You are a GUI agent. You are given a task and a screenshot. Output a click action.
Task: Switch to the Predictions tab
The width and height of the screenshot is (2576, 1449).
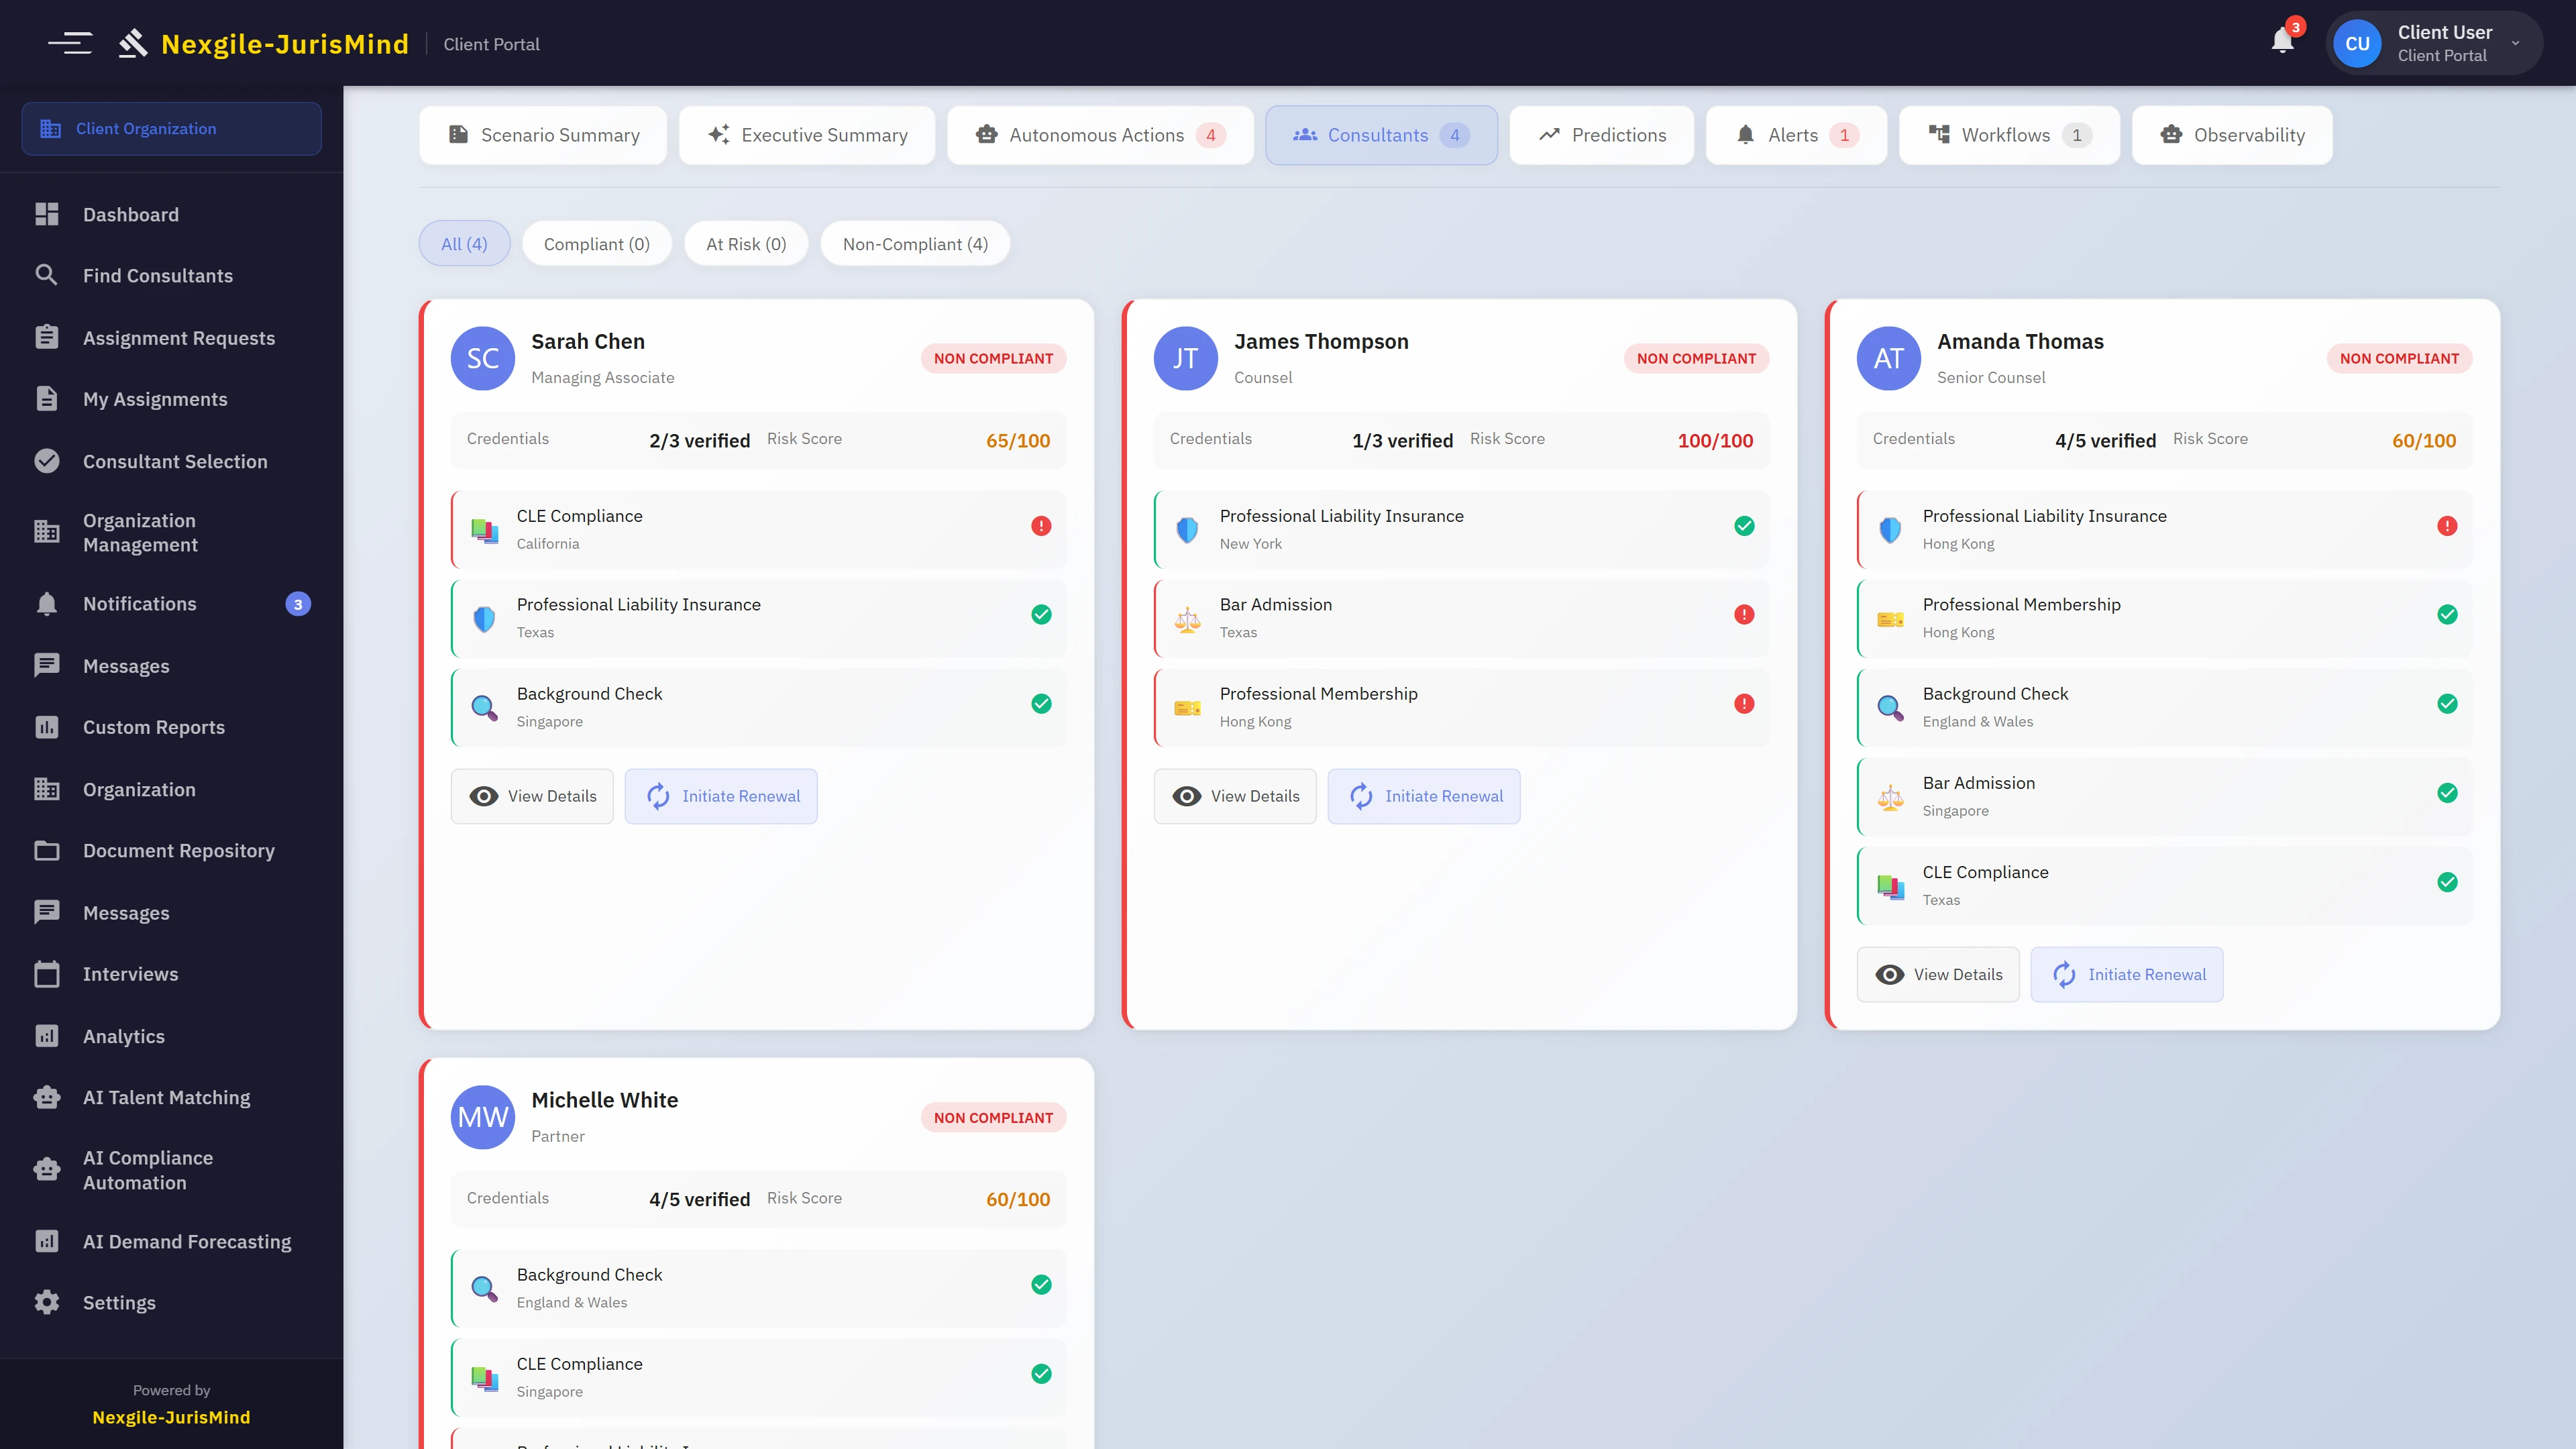[1601, 135]
